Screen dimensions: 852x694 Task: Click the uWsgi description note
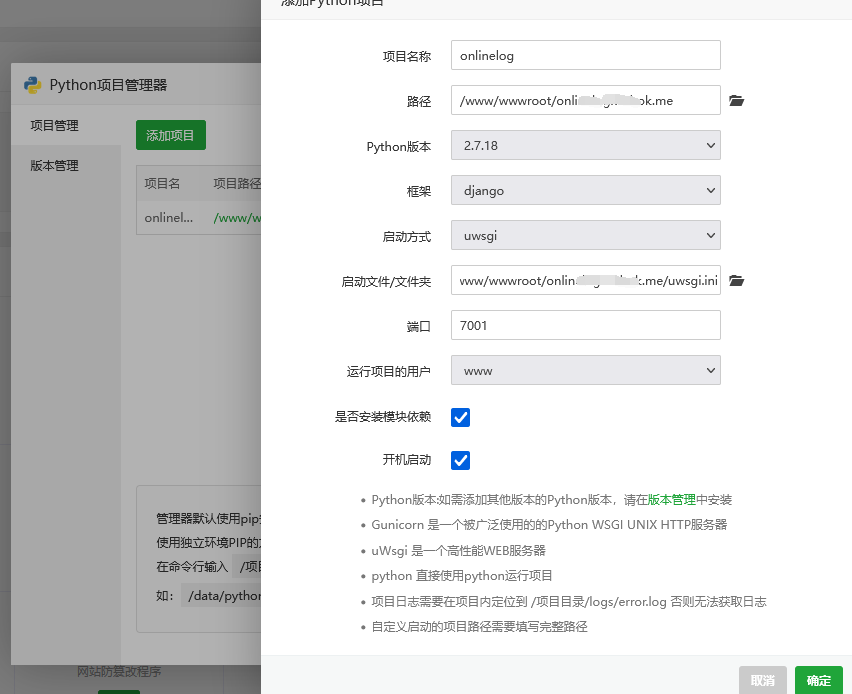[459, 551]
